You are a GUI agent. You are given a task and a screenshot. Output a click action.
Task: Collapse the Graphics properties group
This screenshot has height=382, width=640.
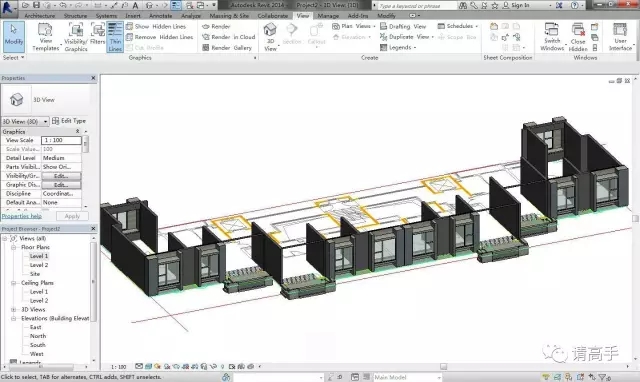pos(78,132)
